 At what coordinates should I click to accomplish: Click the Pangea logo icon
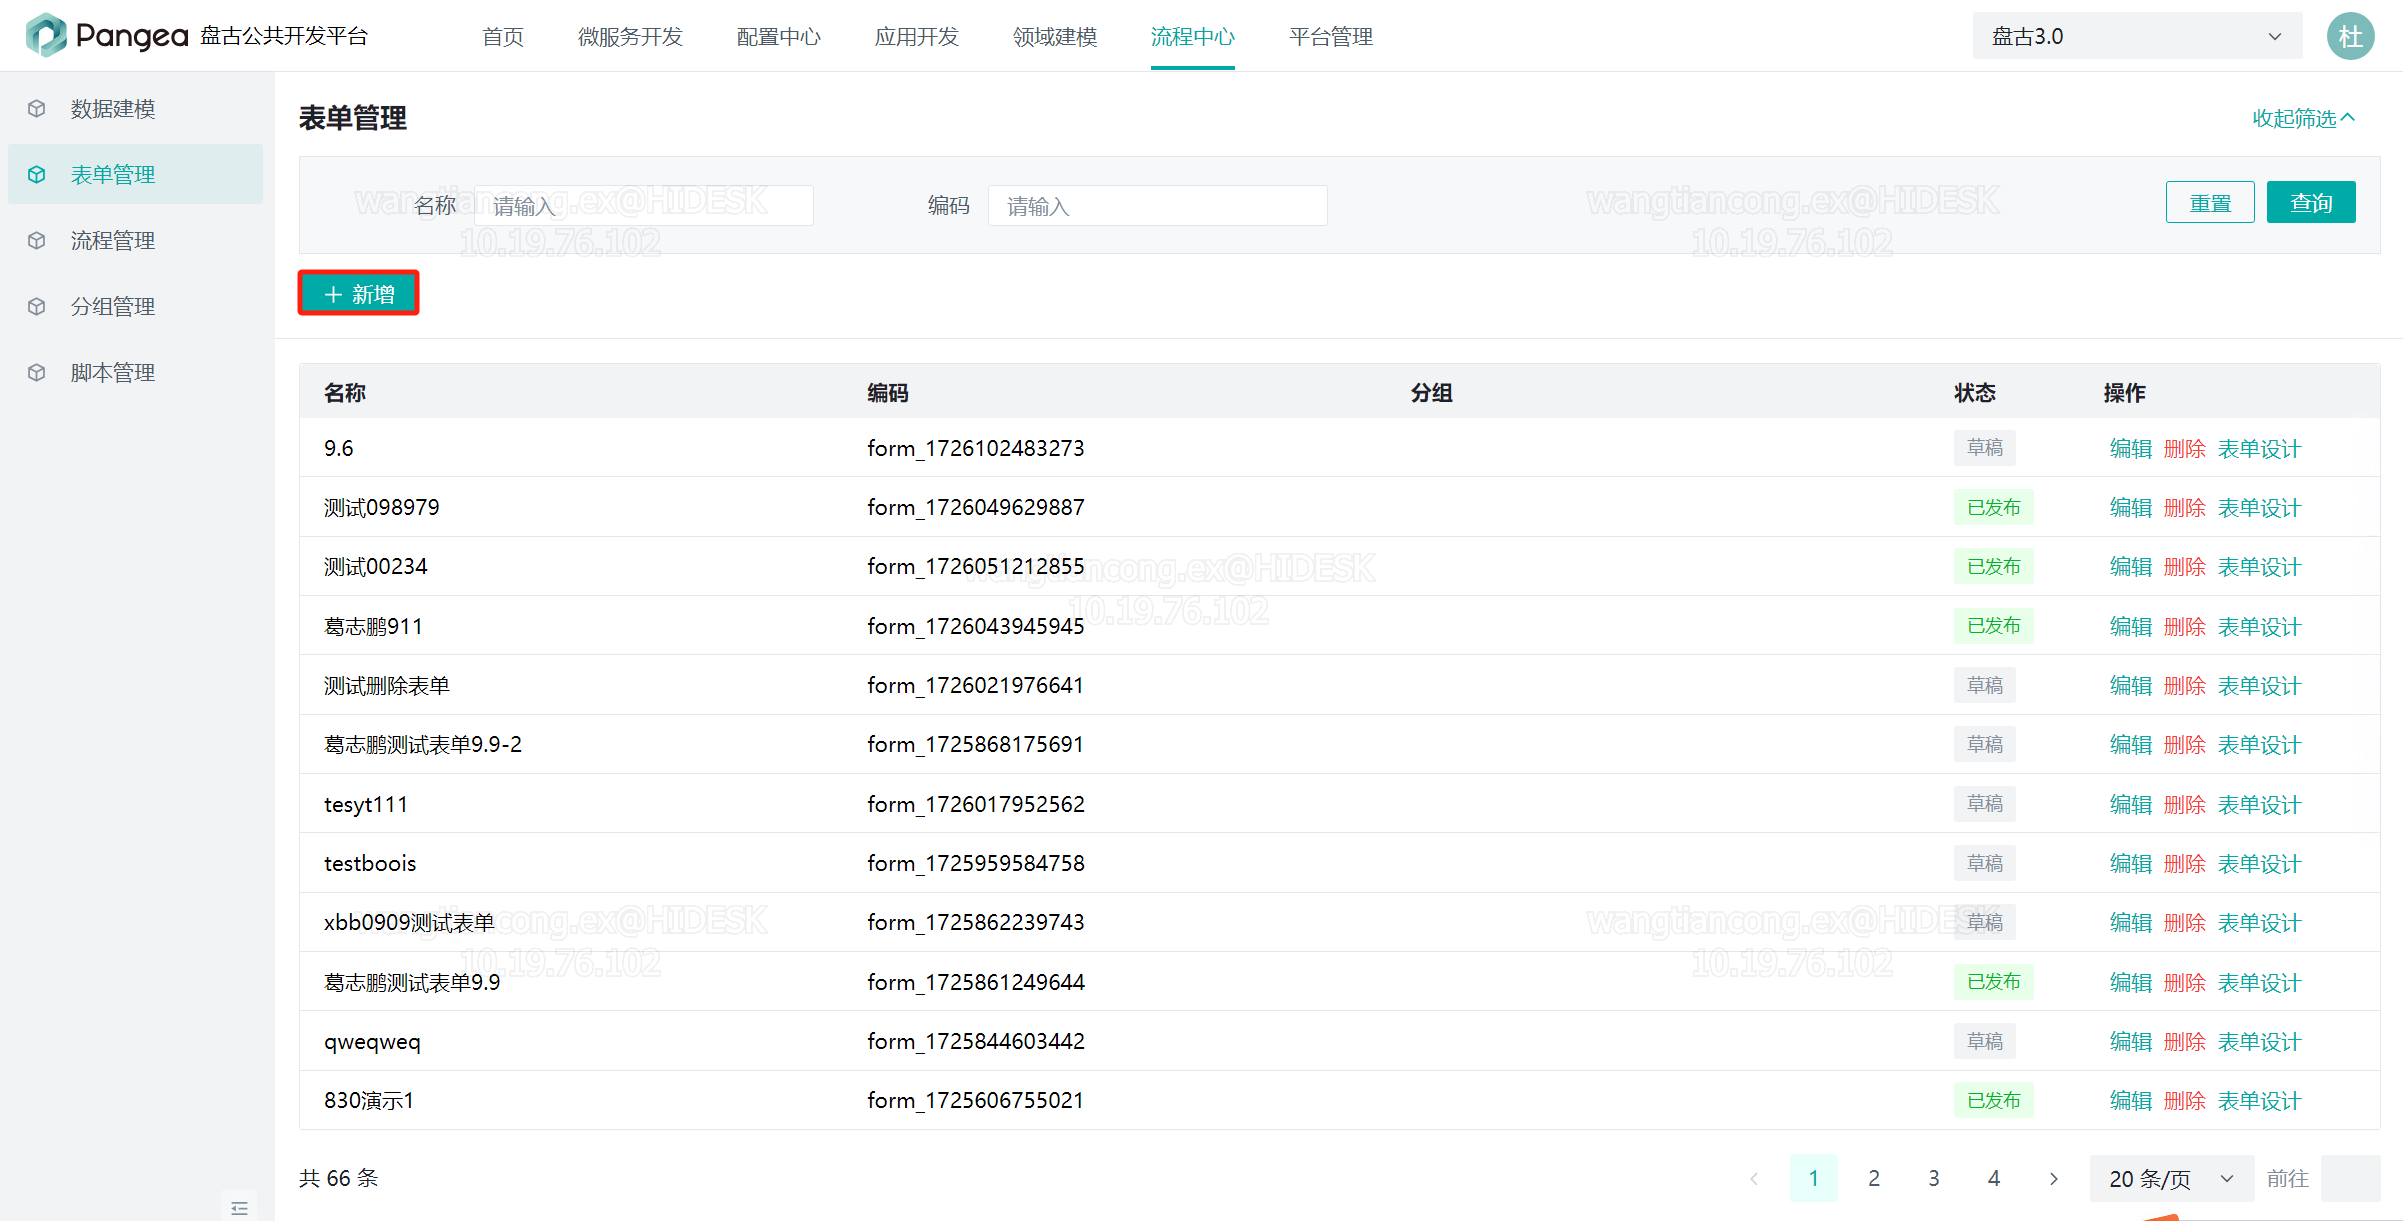click(x=46, y=35)
